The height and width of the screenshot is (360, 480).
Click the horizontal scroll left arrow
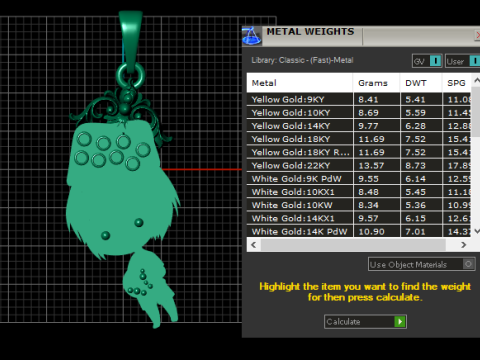254,245
